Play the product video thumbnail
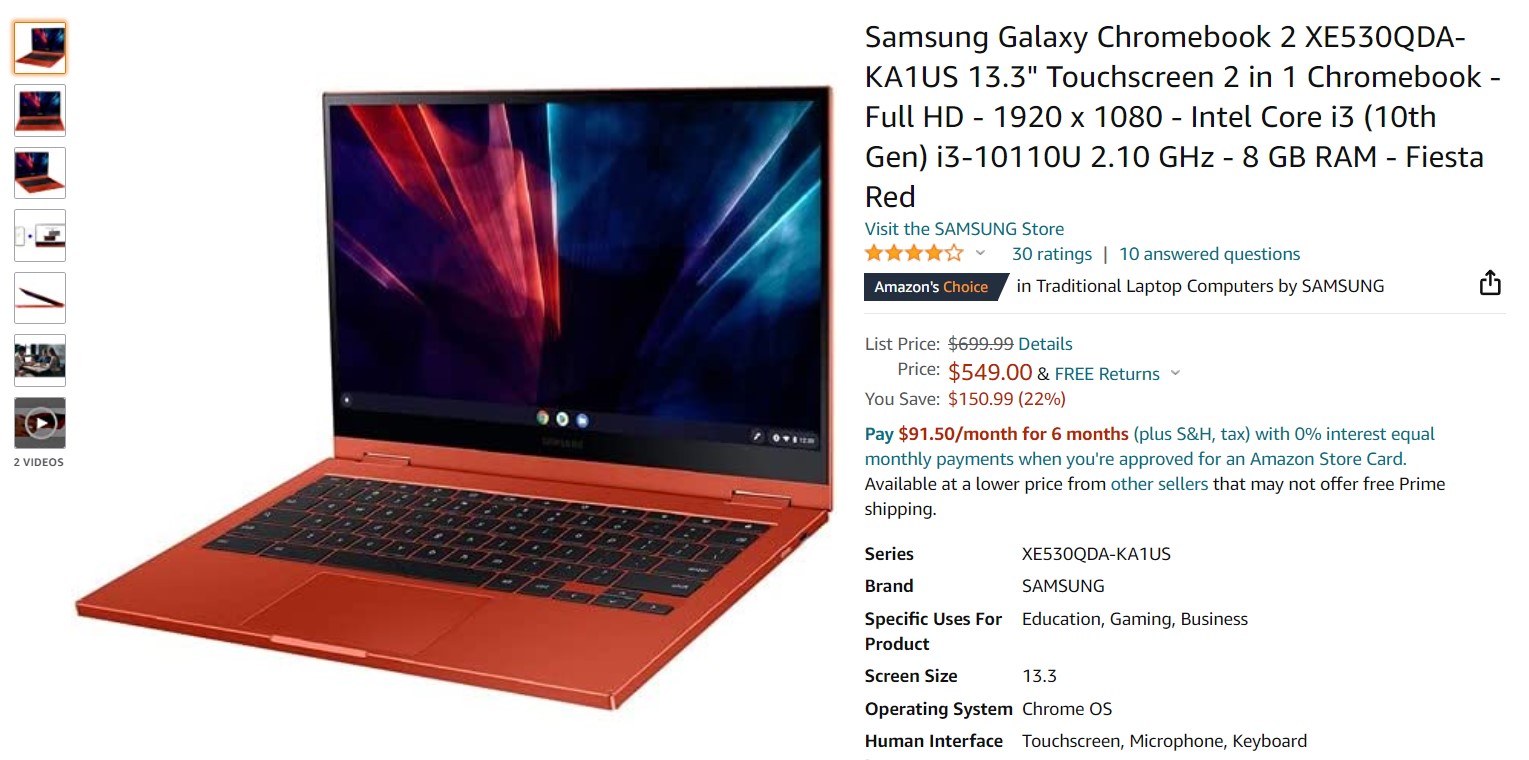 point(40,423)
